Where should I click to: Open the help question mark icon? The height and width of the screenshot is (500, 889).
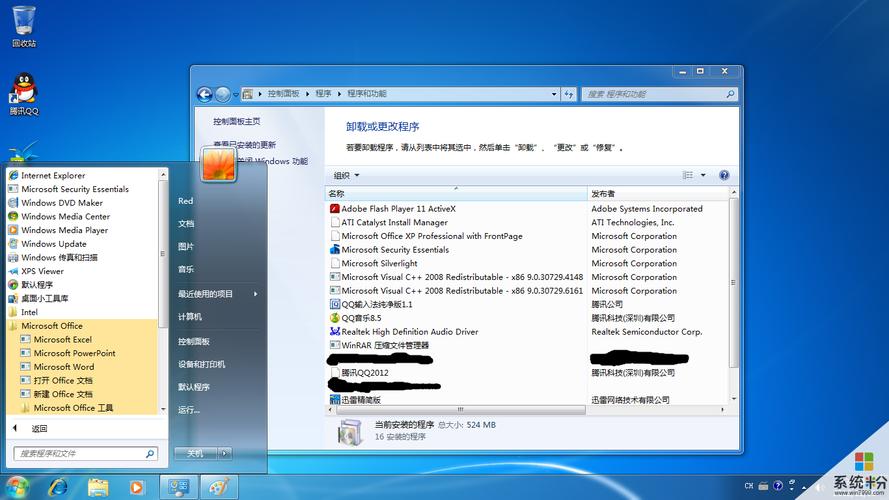(724, 175)
